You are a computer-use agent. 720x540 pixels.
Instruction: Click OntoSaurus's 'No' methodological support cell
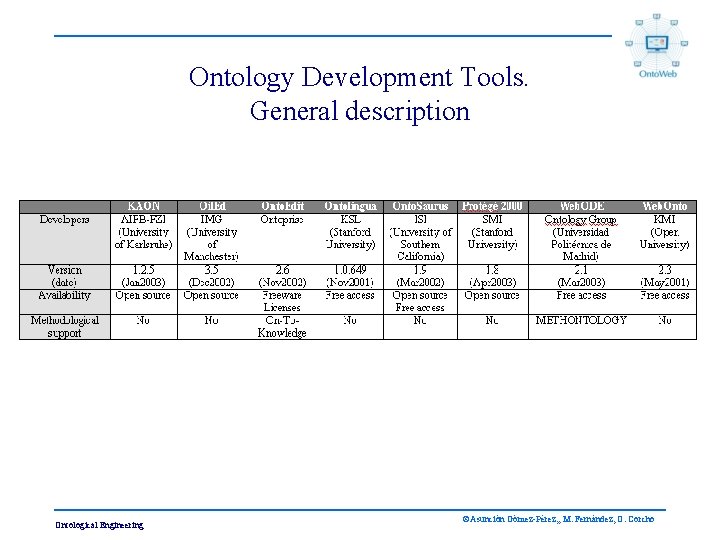click(420, 327)
